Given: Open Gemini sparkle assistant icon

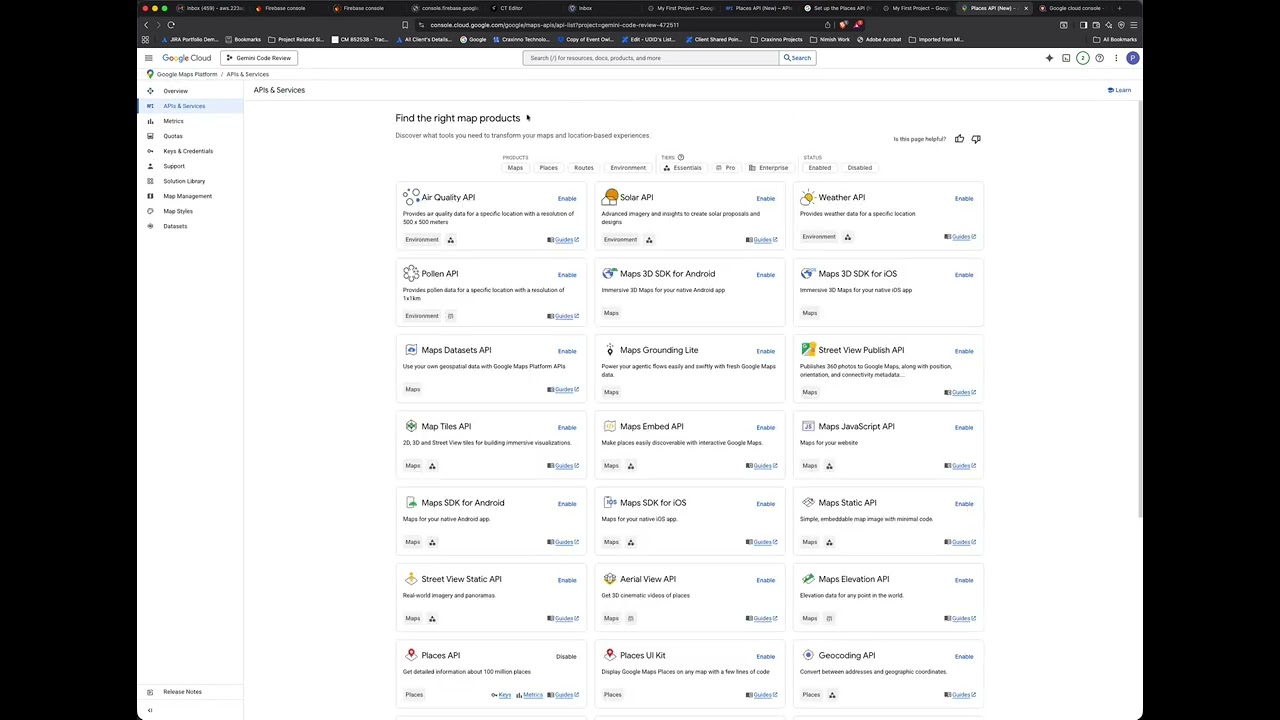Looking at the screenshot, I should point(1049,58).
